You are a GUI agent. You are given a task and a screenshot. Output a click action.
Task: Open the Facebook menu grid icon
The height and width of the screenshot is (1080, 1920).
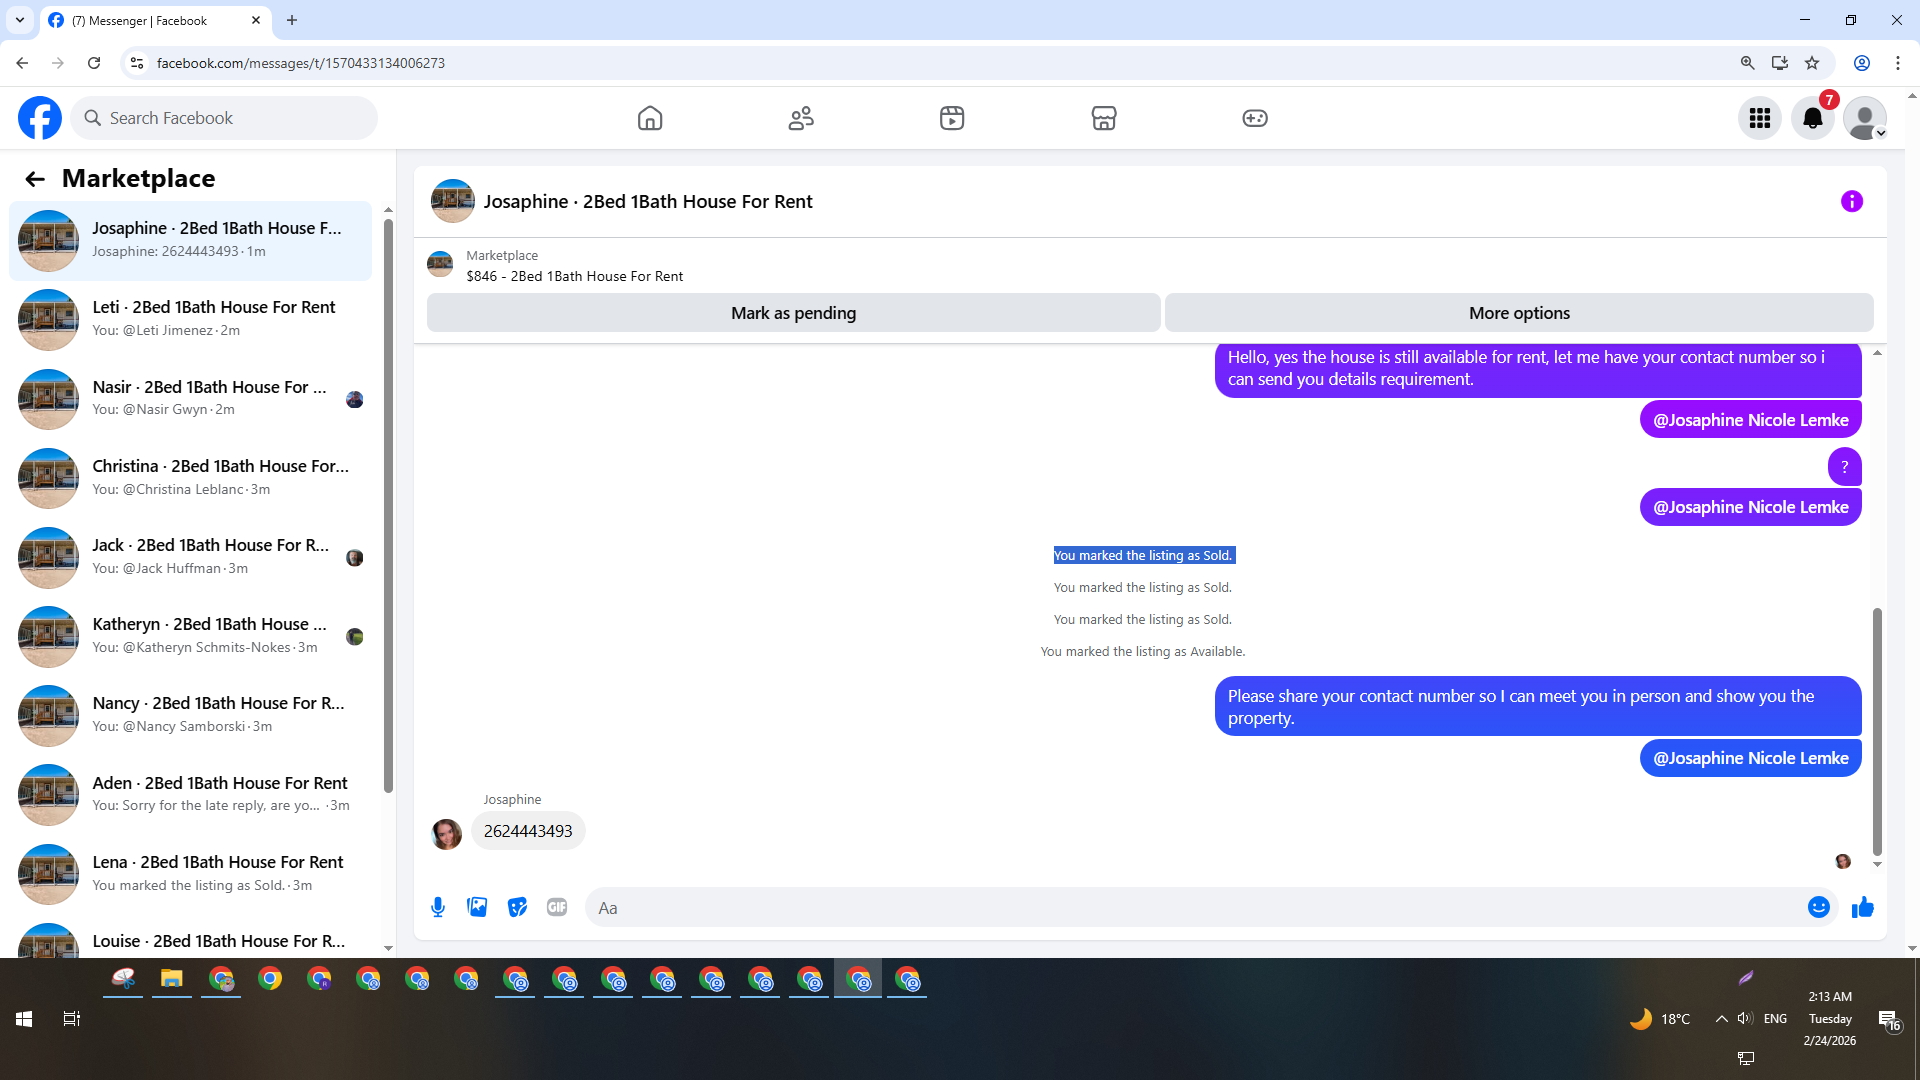1759,118
